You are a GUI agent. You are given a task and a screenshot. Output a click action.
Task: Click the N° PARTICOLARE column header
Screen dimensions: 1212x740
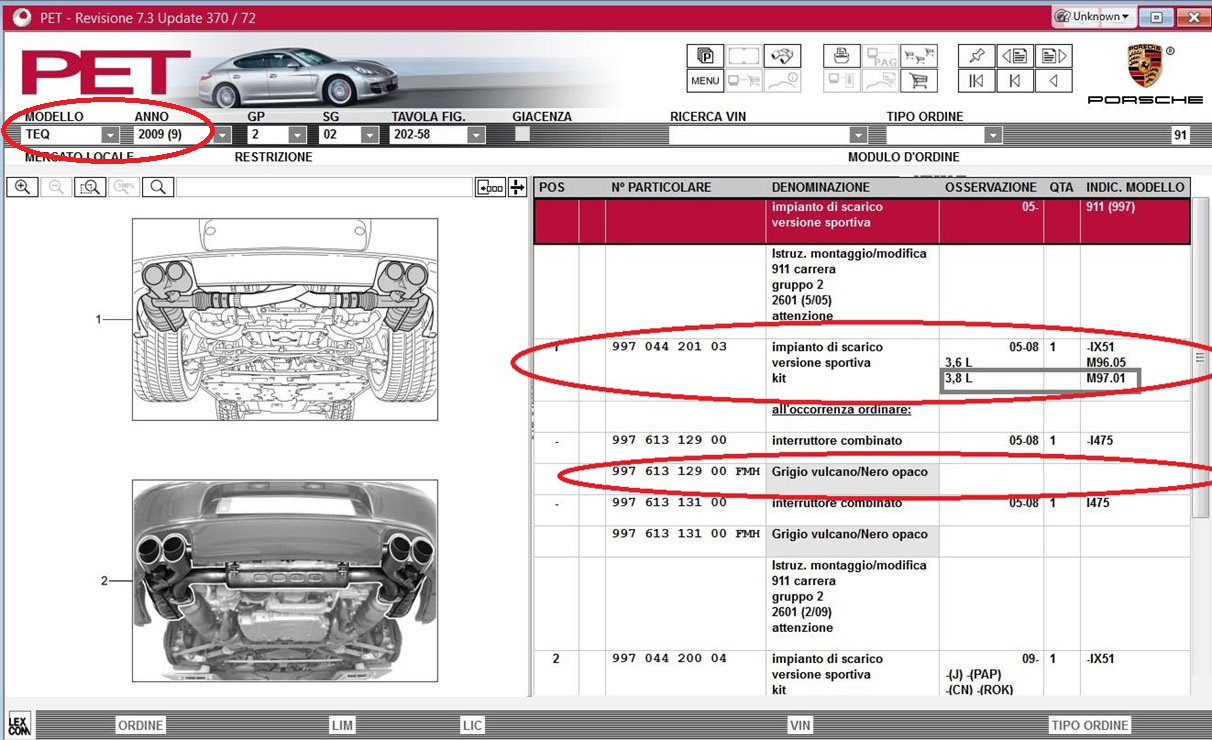661,187
